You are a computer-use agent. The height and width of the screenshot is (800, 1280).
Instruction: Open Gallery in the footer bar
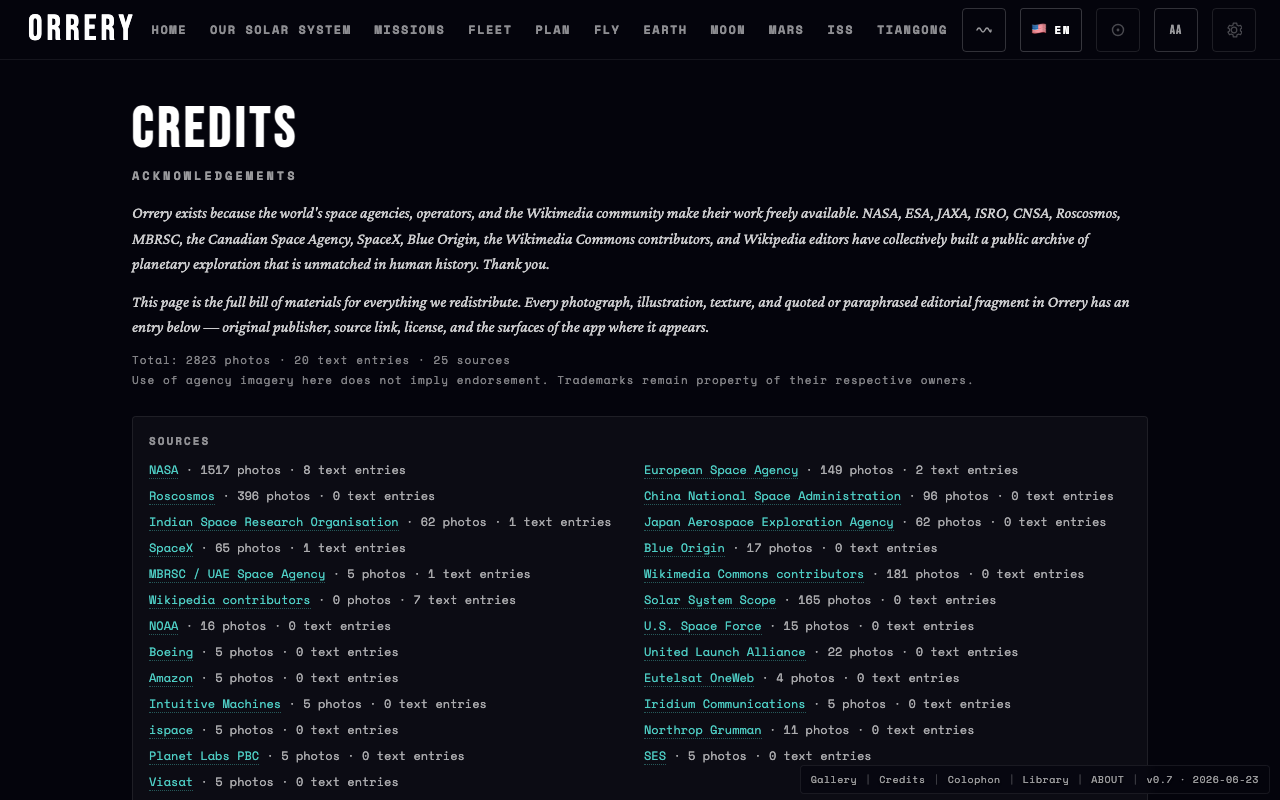pyautogui.click(x=834, y=780)
